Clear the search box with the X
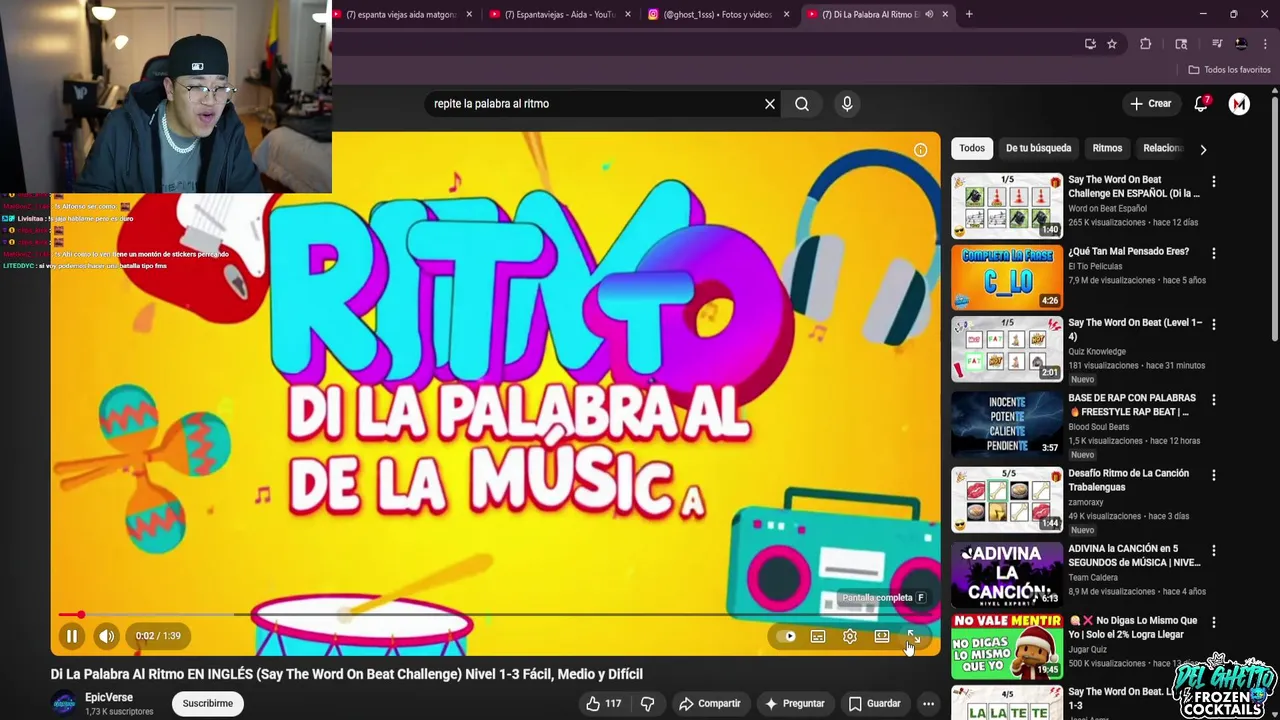This screenshot has height=720, width=1280. 770,104
